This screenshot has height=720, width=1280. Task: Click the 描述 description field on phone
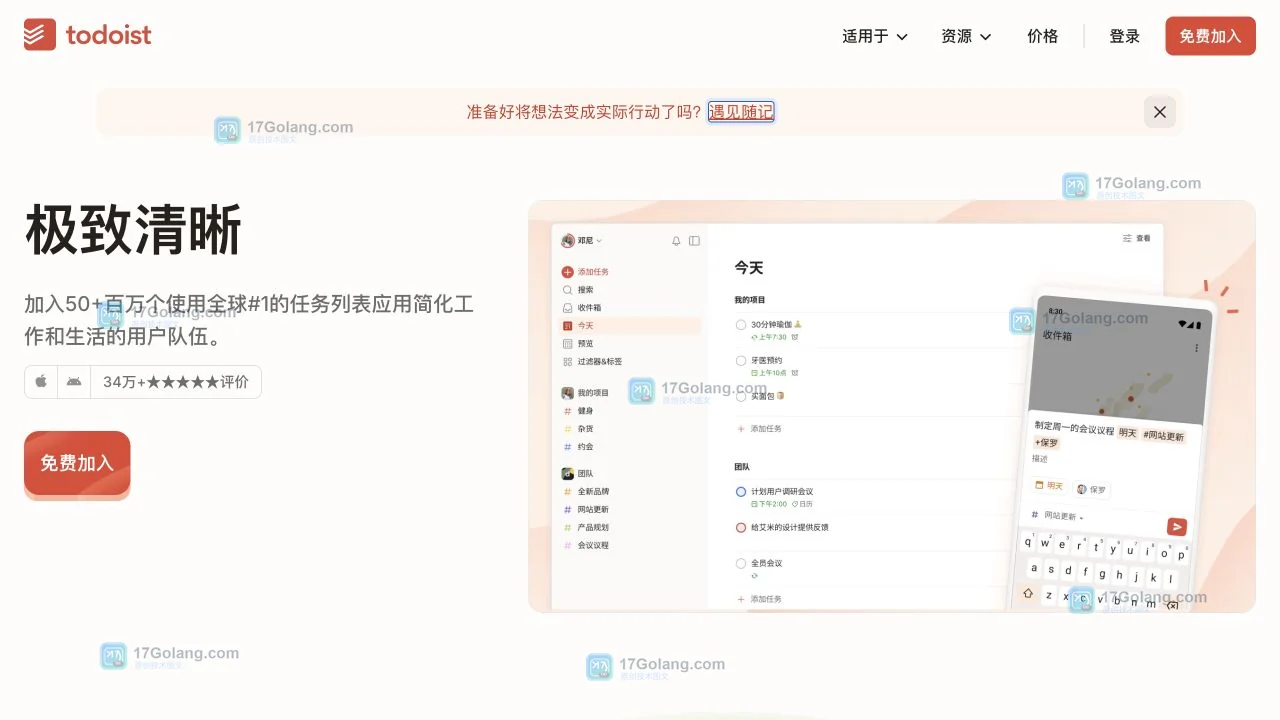1040,459
